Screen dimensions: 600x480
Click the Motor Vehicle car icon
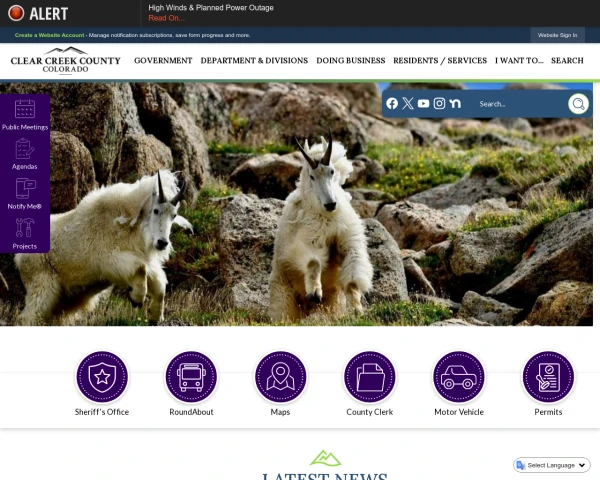[x=459, y=377]
